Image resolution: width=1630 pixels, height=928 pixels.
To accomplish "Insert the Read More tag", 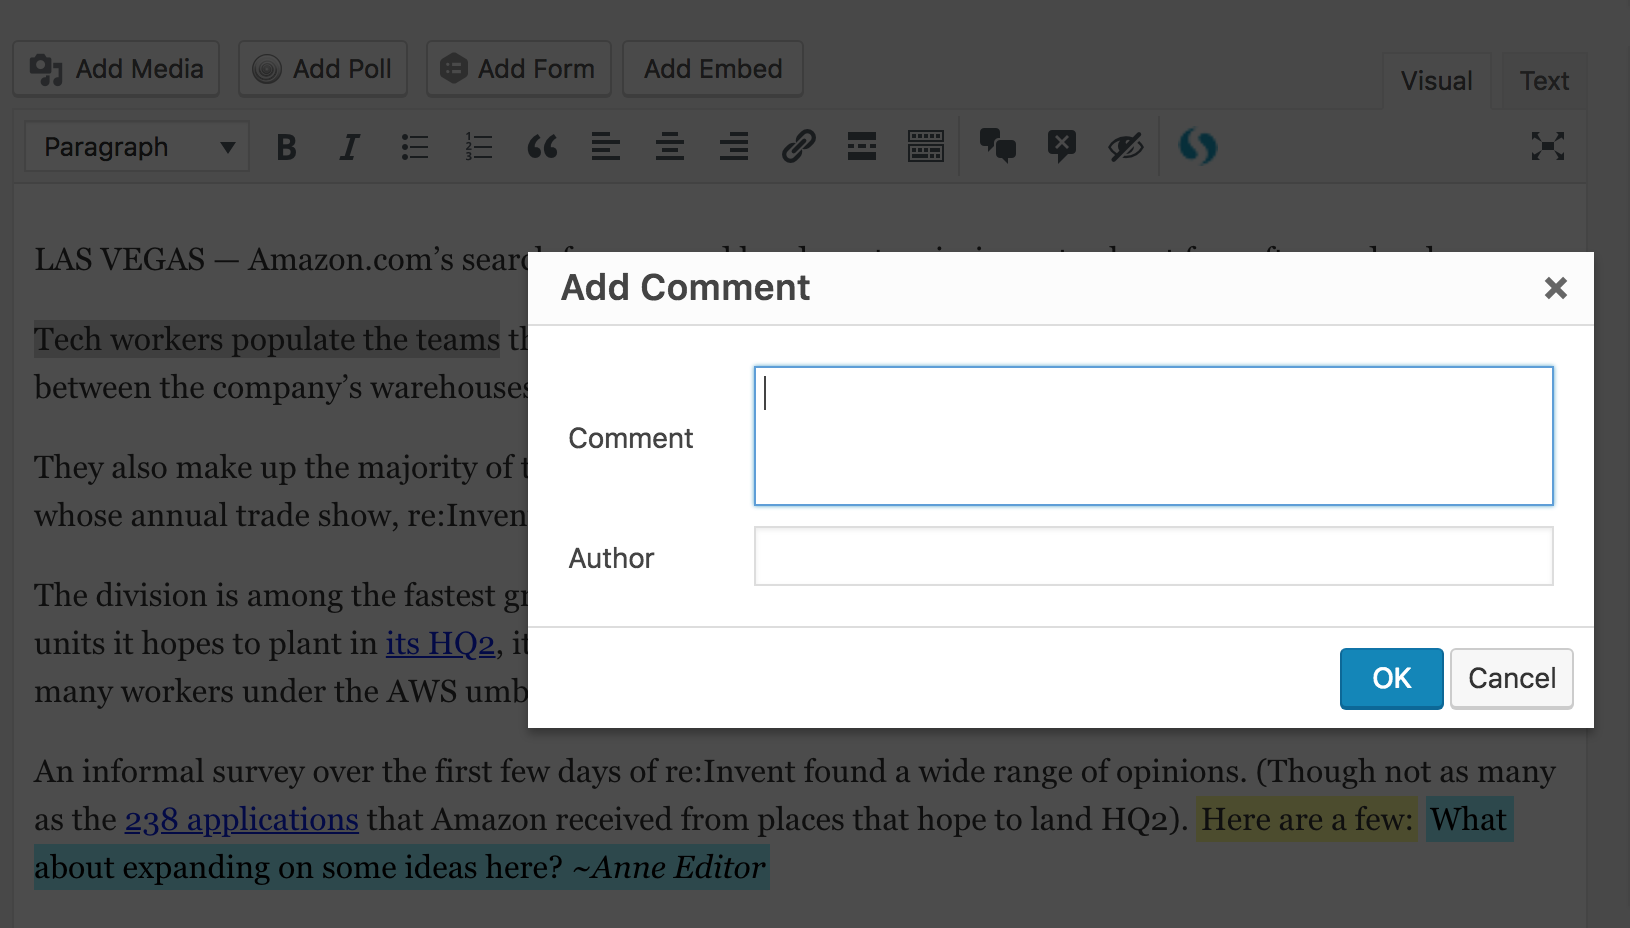I will pos(862,147).
